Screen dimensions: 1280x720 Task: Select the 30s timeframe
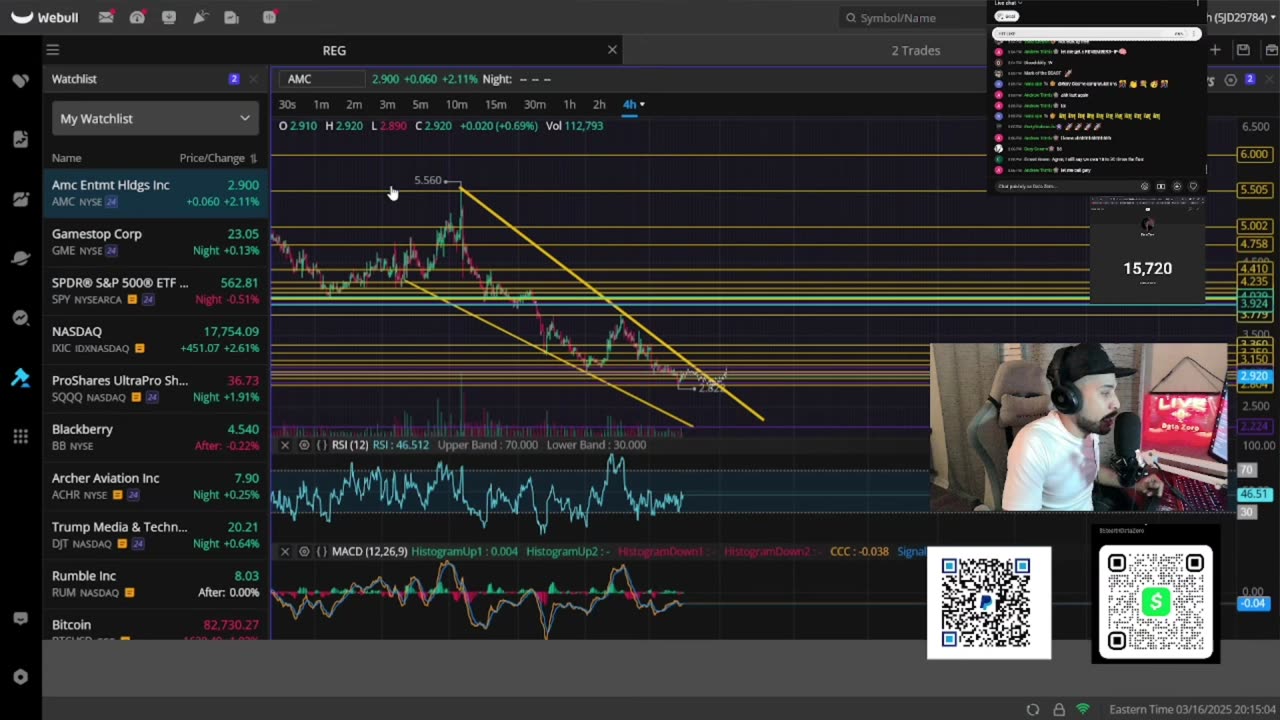point(287,105)
